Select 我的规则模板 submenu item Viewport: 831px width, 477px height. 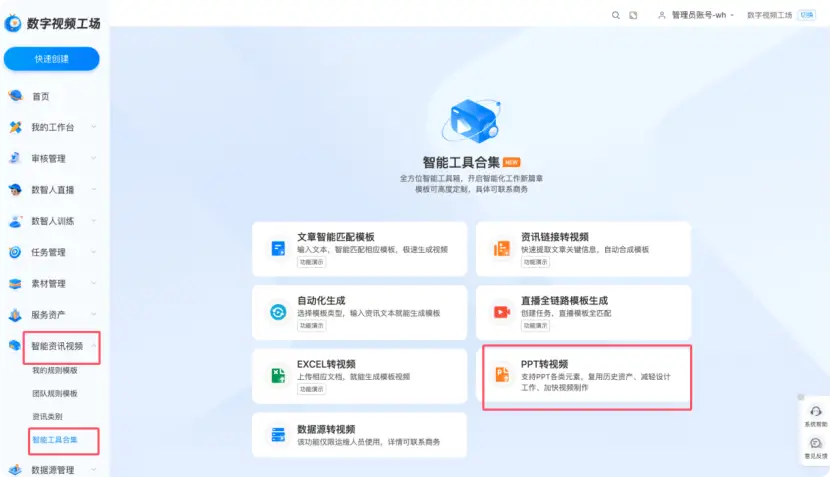(x=54, y=370)
